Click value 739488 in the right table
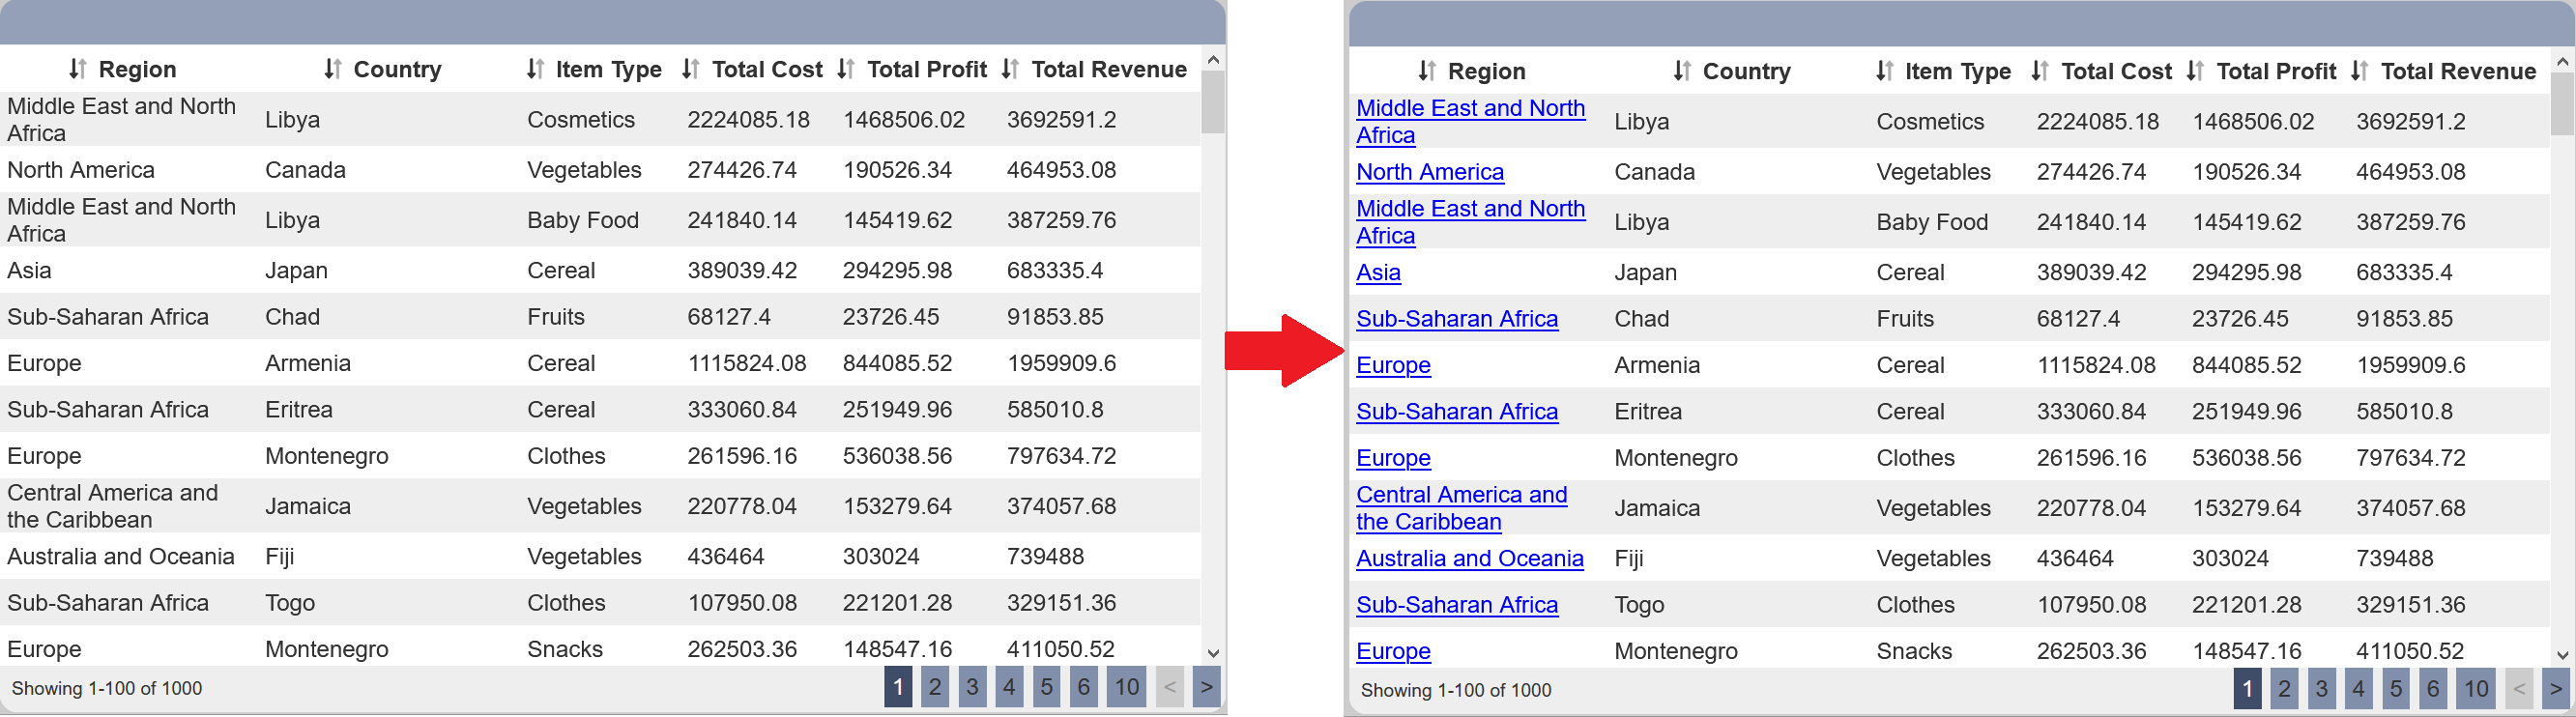2576x717 pixels. coord(2394,558)
